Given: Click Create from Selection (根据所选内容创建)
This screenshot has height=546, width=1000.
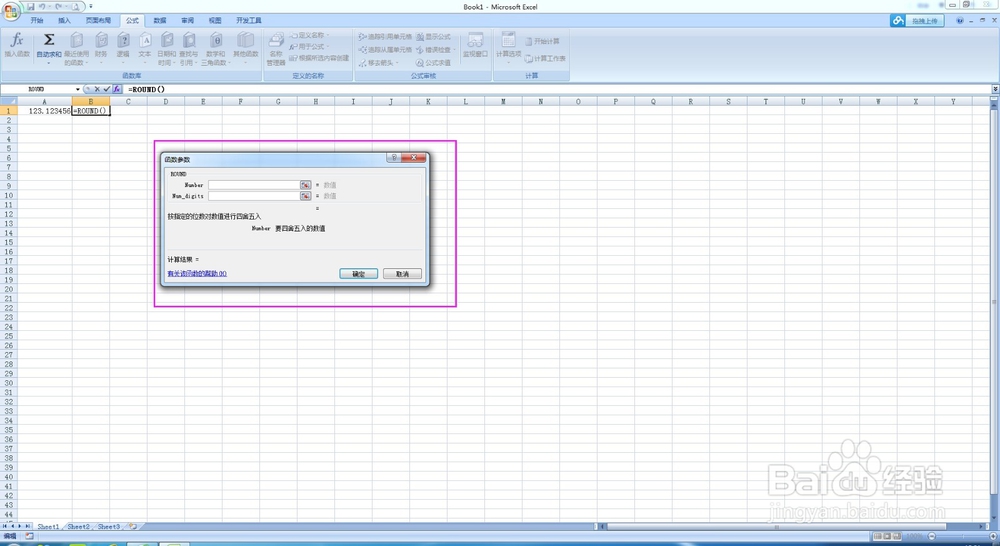Looking at the screenshot, I should point(319,58).
